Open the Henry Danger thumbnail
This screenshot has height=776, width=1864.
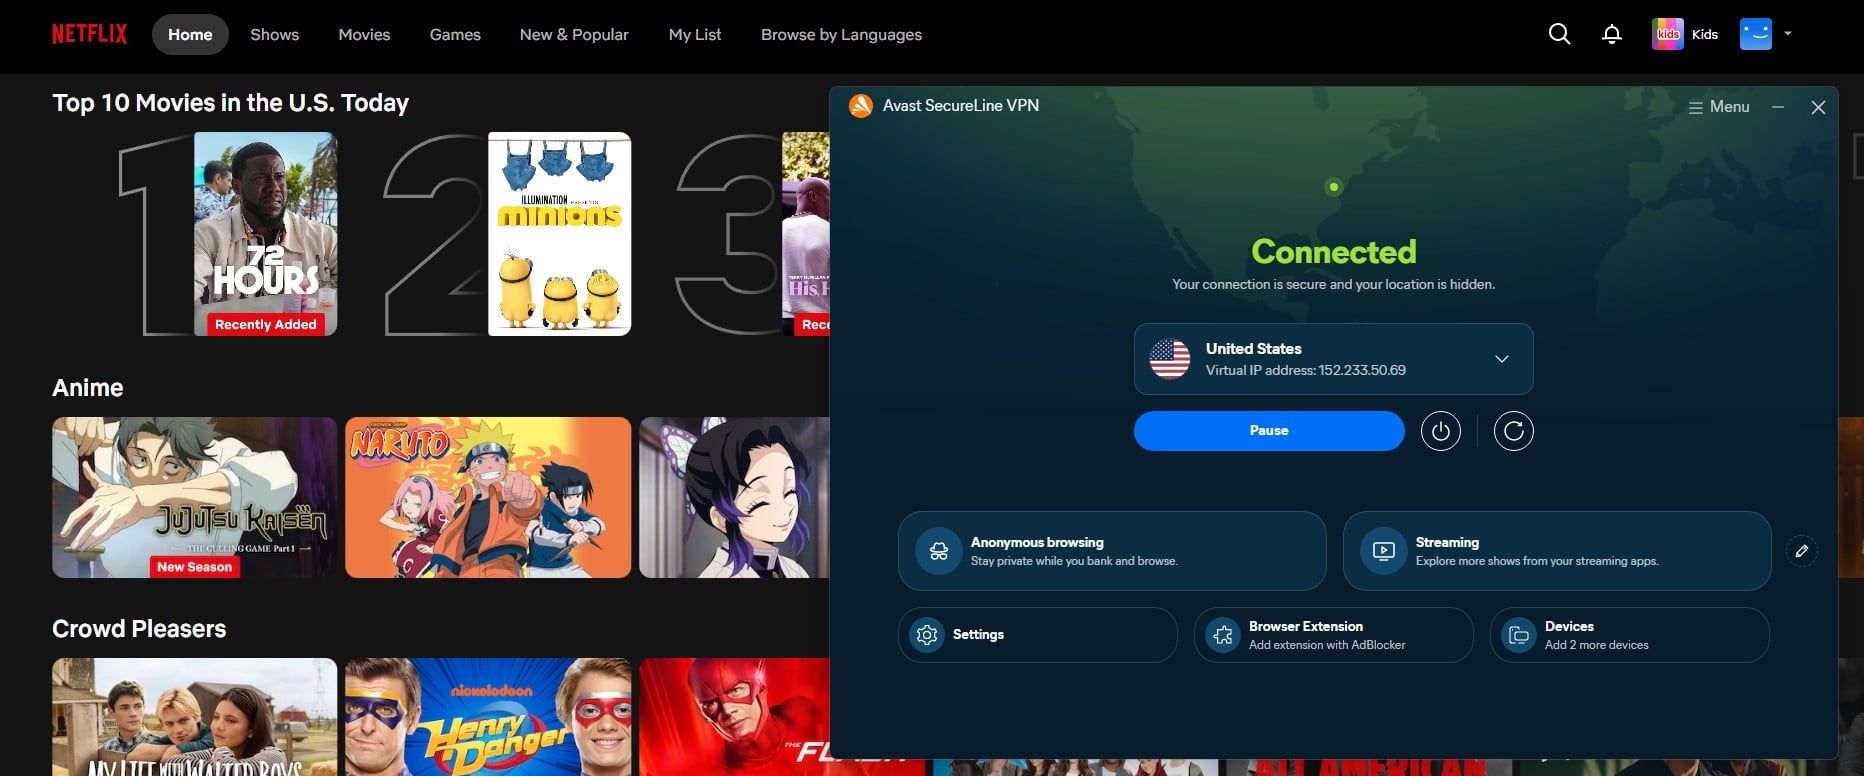tap(488, 717)
